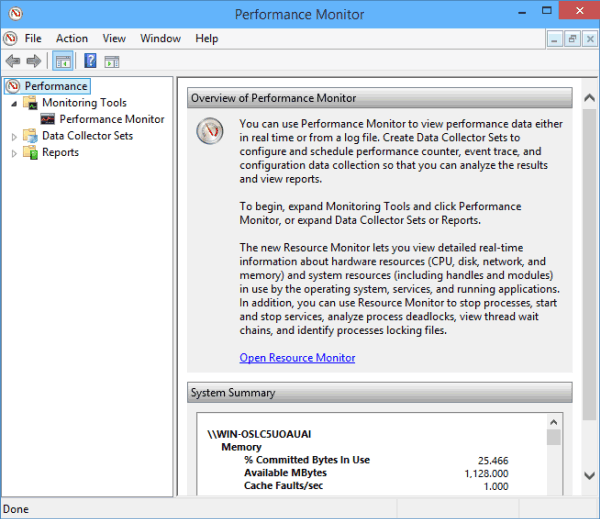
Task: Select Performance Monitor under Monitoring Tools
Action: pos(112,119)
